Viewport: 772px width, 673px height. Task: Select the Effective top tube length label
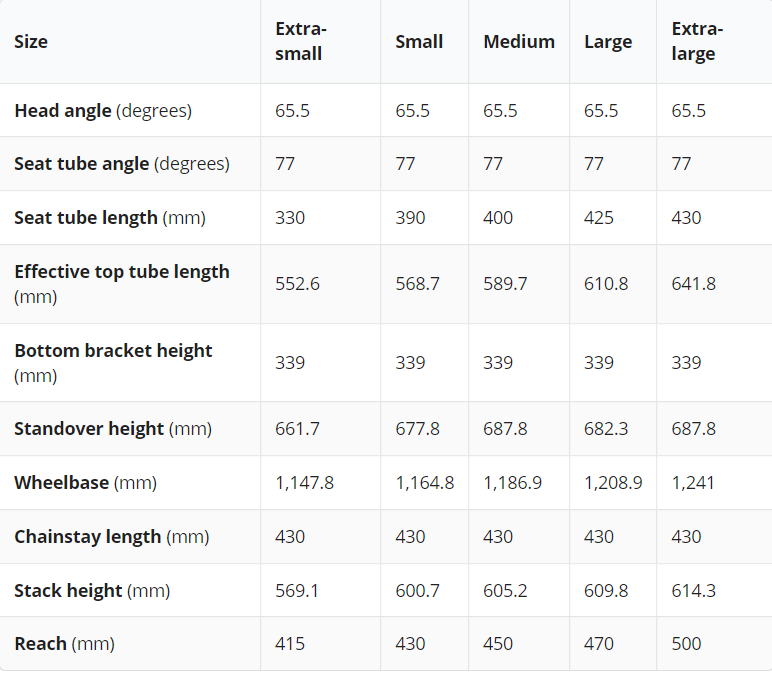[122, 284]
